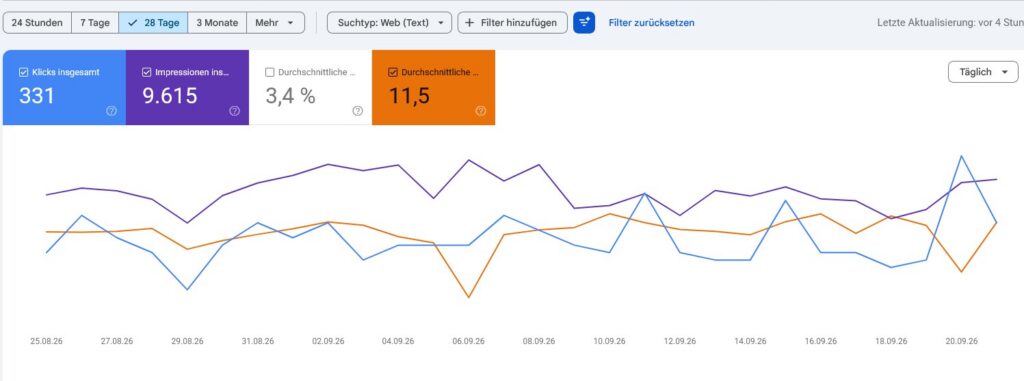1024x381 pixels.
Task: Click the 06.09.26 axis date label
Action: point(469,341)
